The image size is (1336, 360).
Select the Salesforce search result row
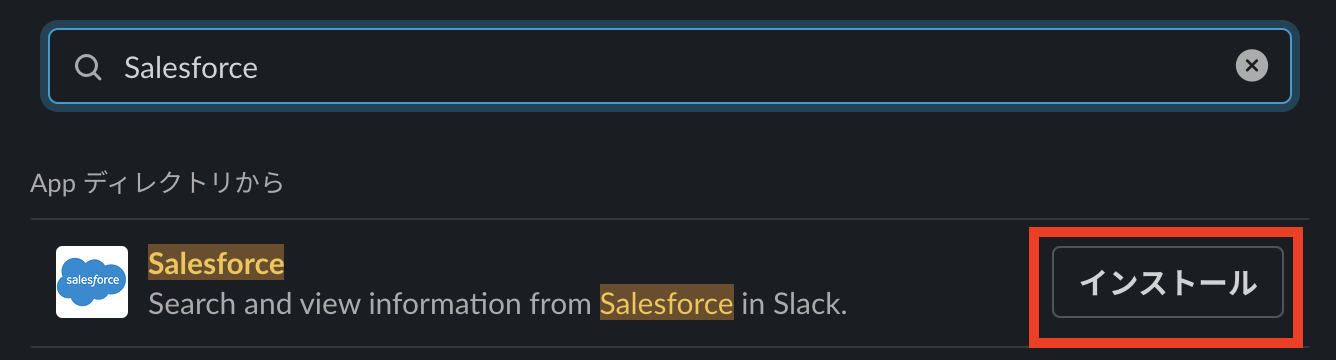tap(669, 283)
